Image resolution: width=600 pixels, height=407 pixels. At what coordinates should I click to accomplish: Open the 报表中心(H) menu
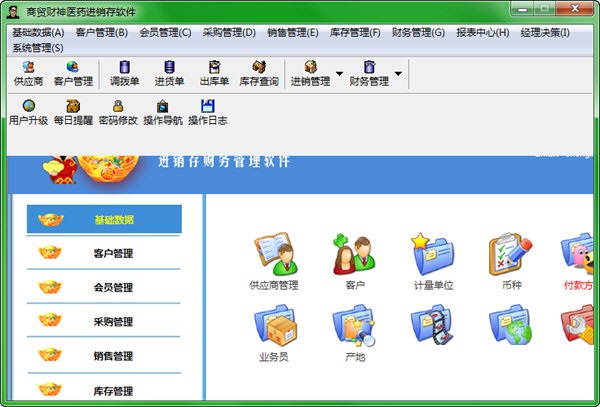pos(483,33)
